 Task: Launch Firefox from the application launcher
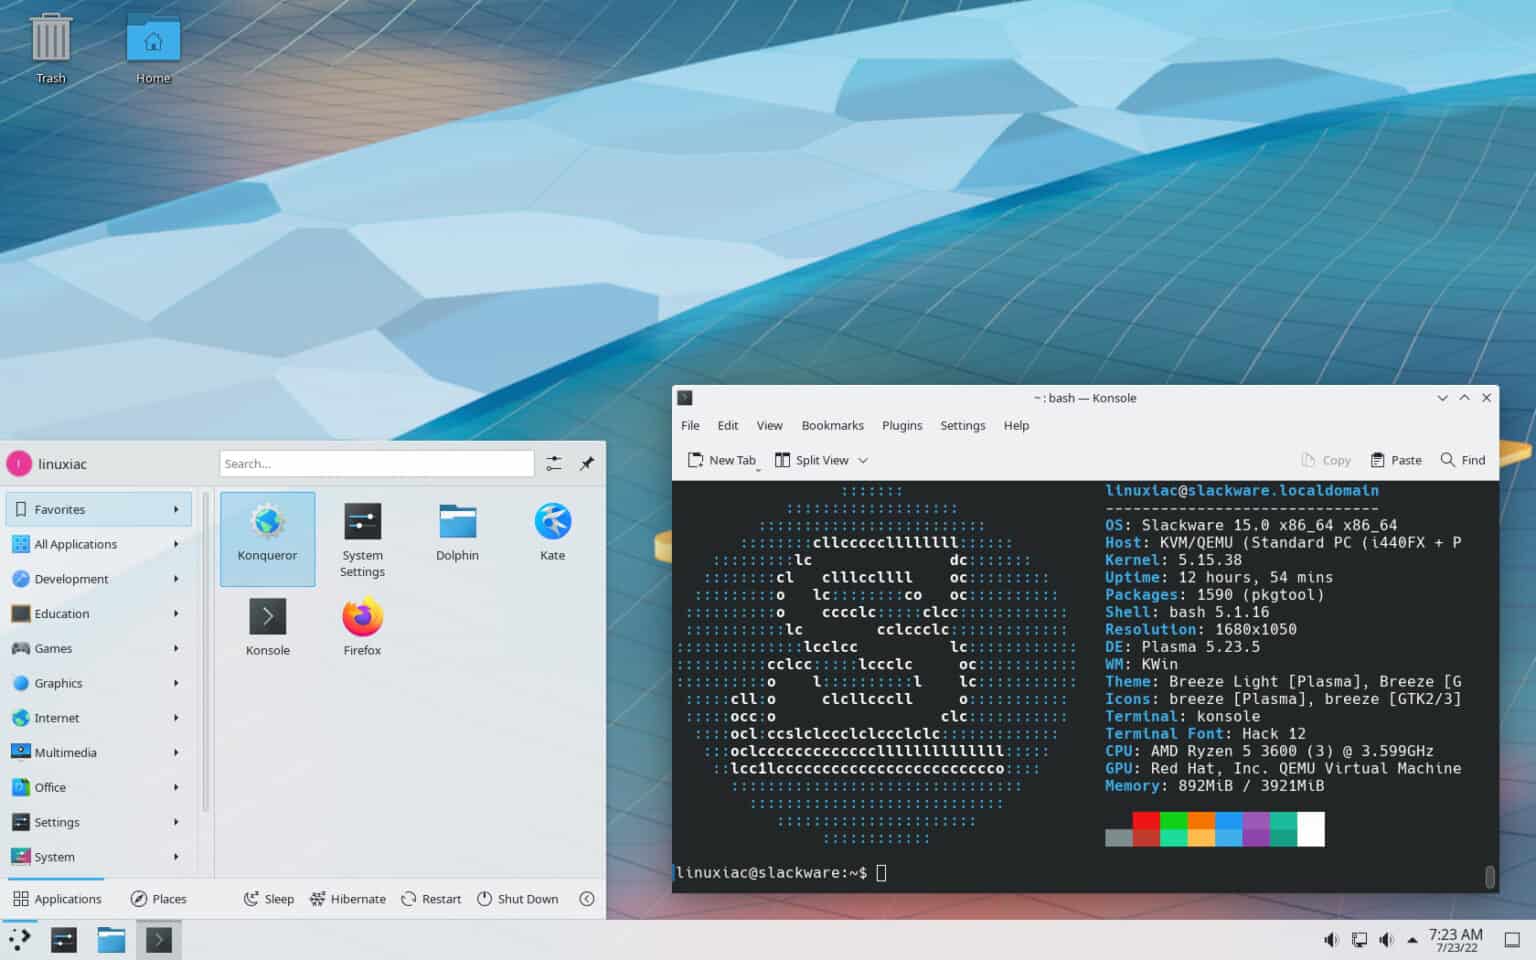(x=361, y=625)
